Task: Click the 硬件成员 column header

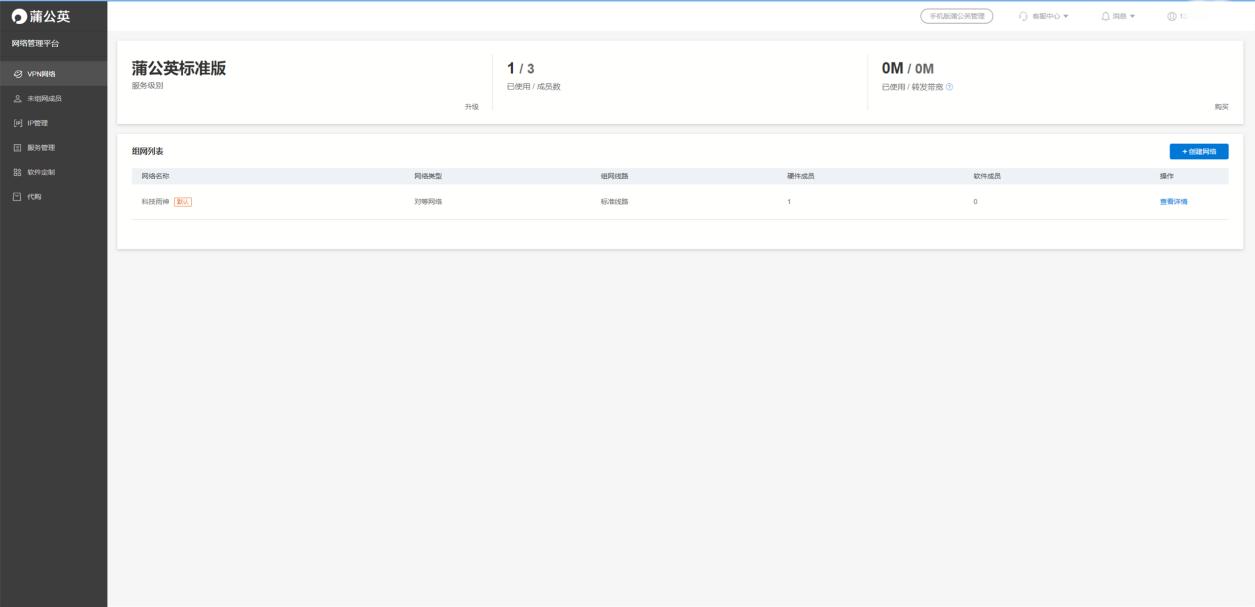Action: tap(800, 176)
